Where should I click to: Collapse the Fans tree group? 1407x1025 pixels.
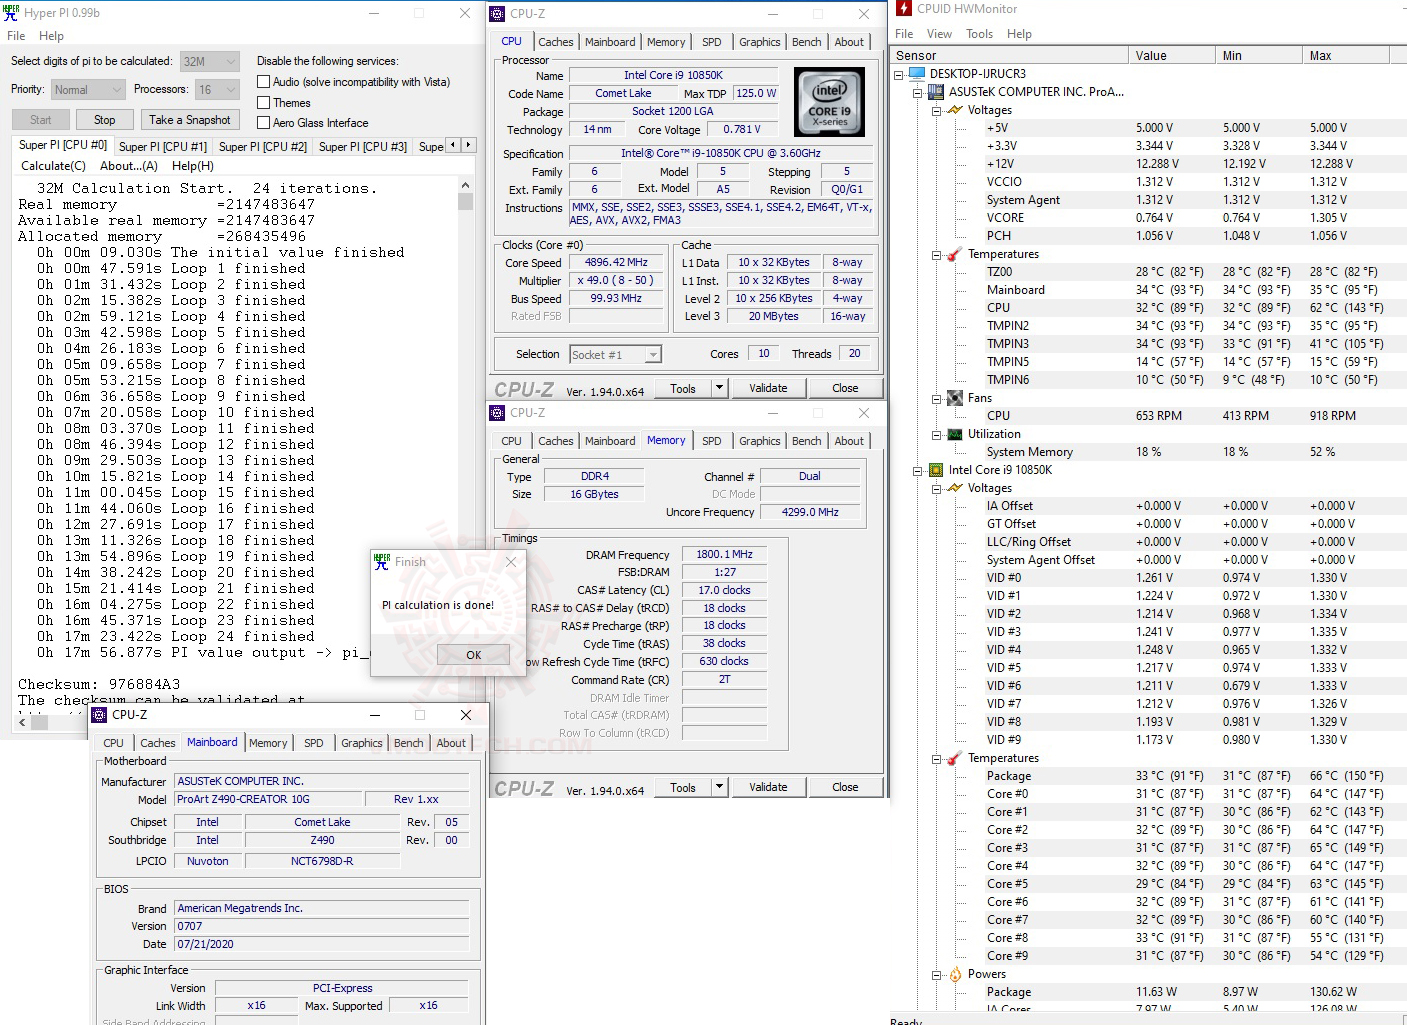[x=936, y=398]
